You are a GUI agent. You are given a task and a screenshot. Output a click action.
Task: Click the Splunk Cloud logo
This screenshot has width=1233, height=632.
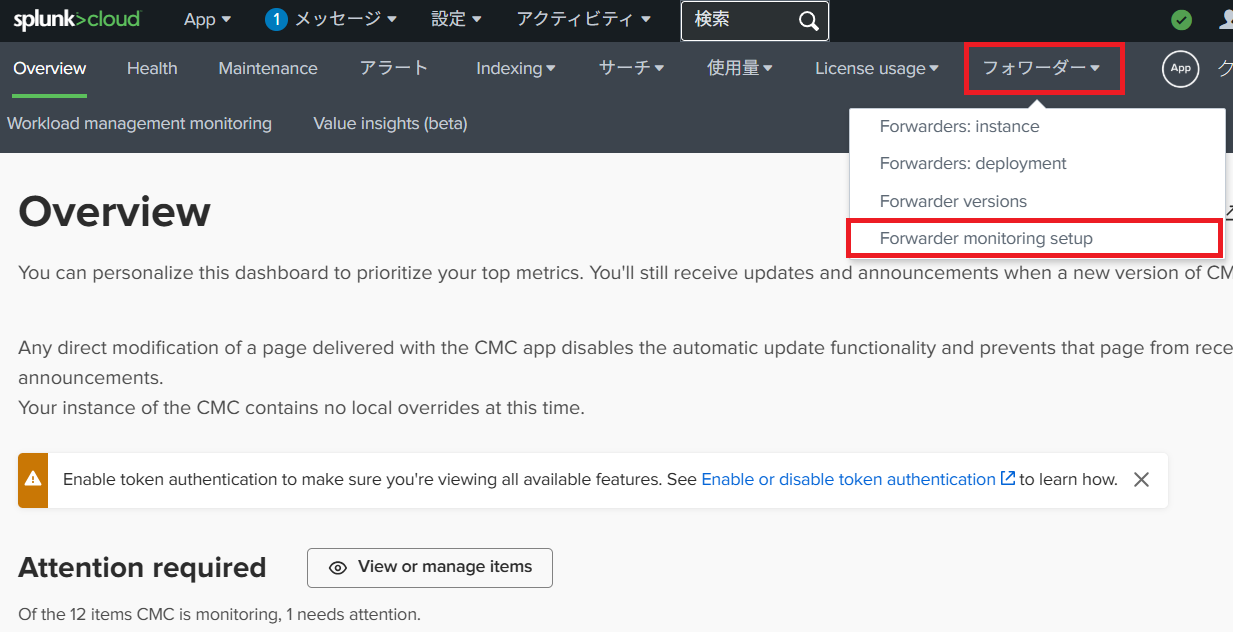pos(77,20)
